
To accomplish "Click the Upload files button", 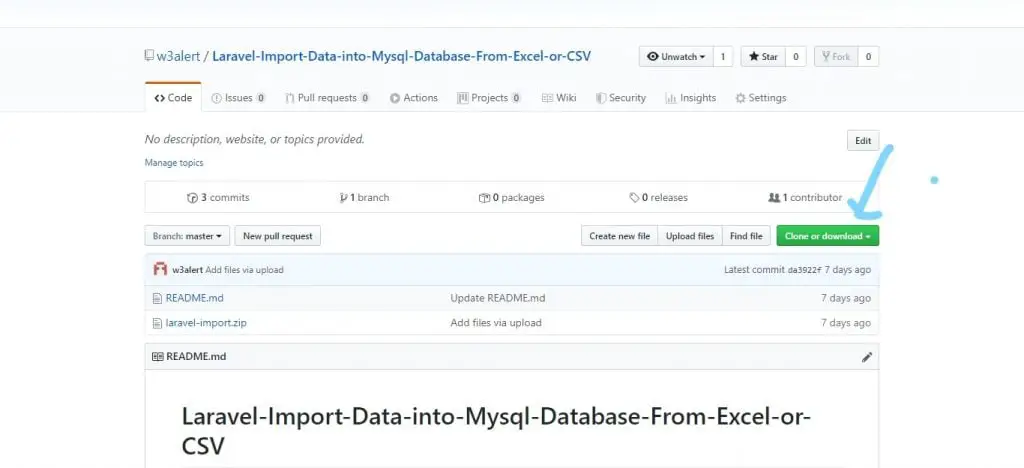I will (690, 236).
